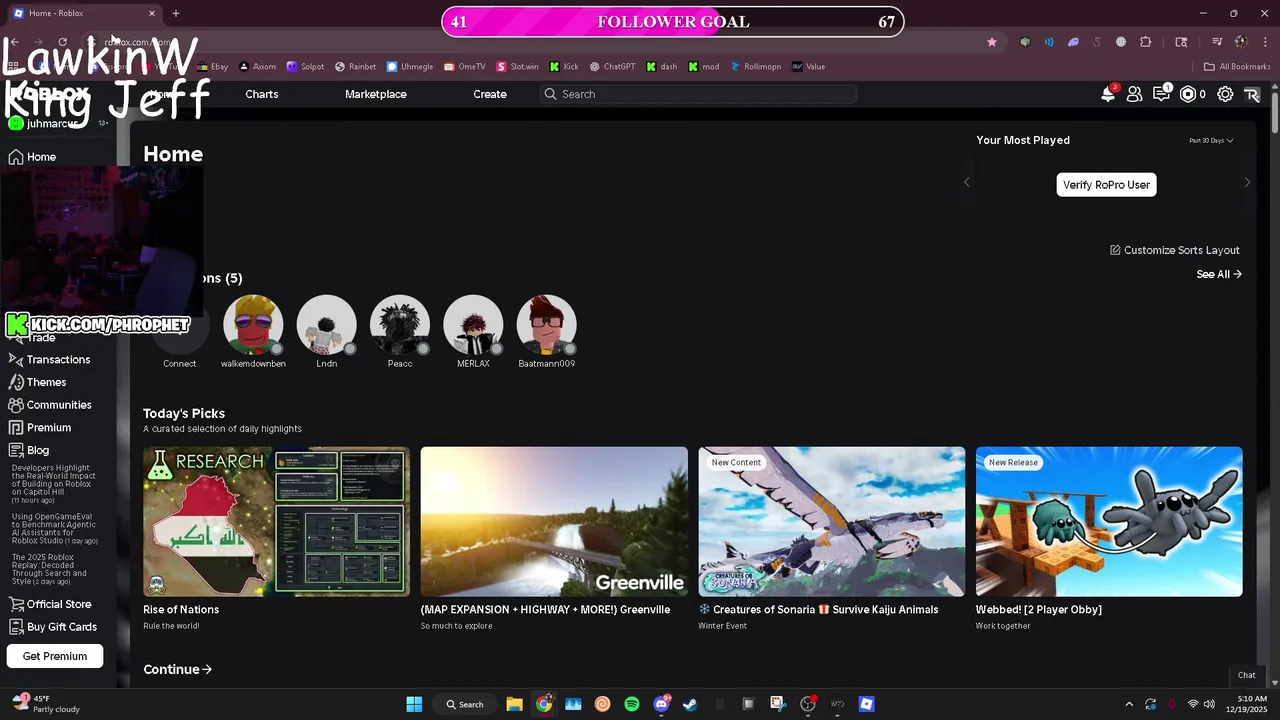Open File Explorer from the taskbar
This screenshot has height=720, width=1280.
click(x=514, y=704)
